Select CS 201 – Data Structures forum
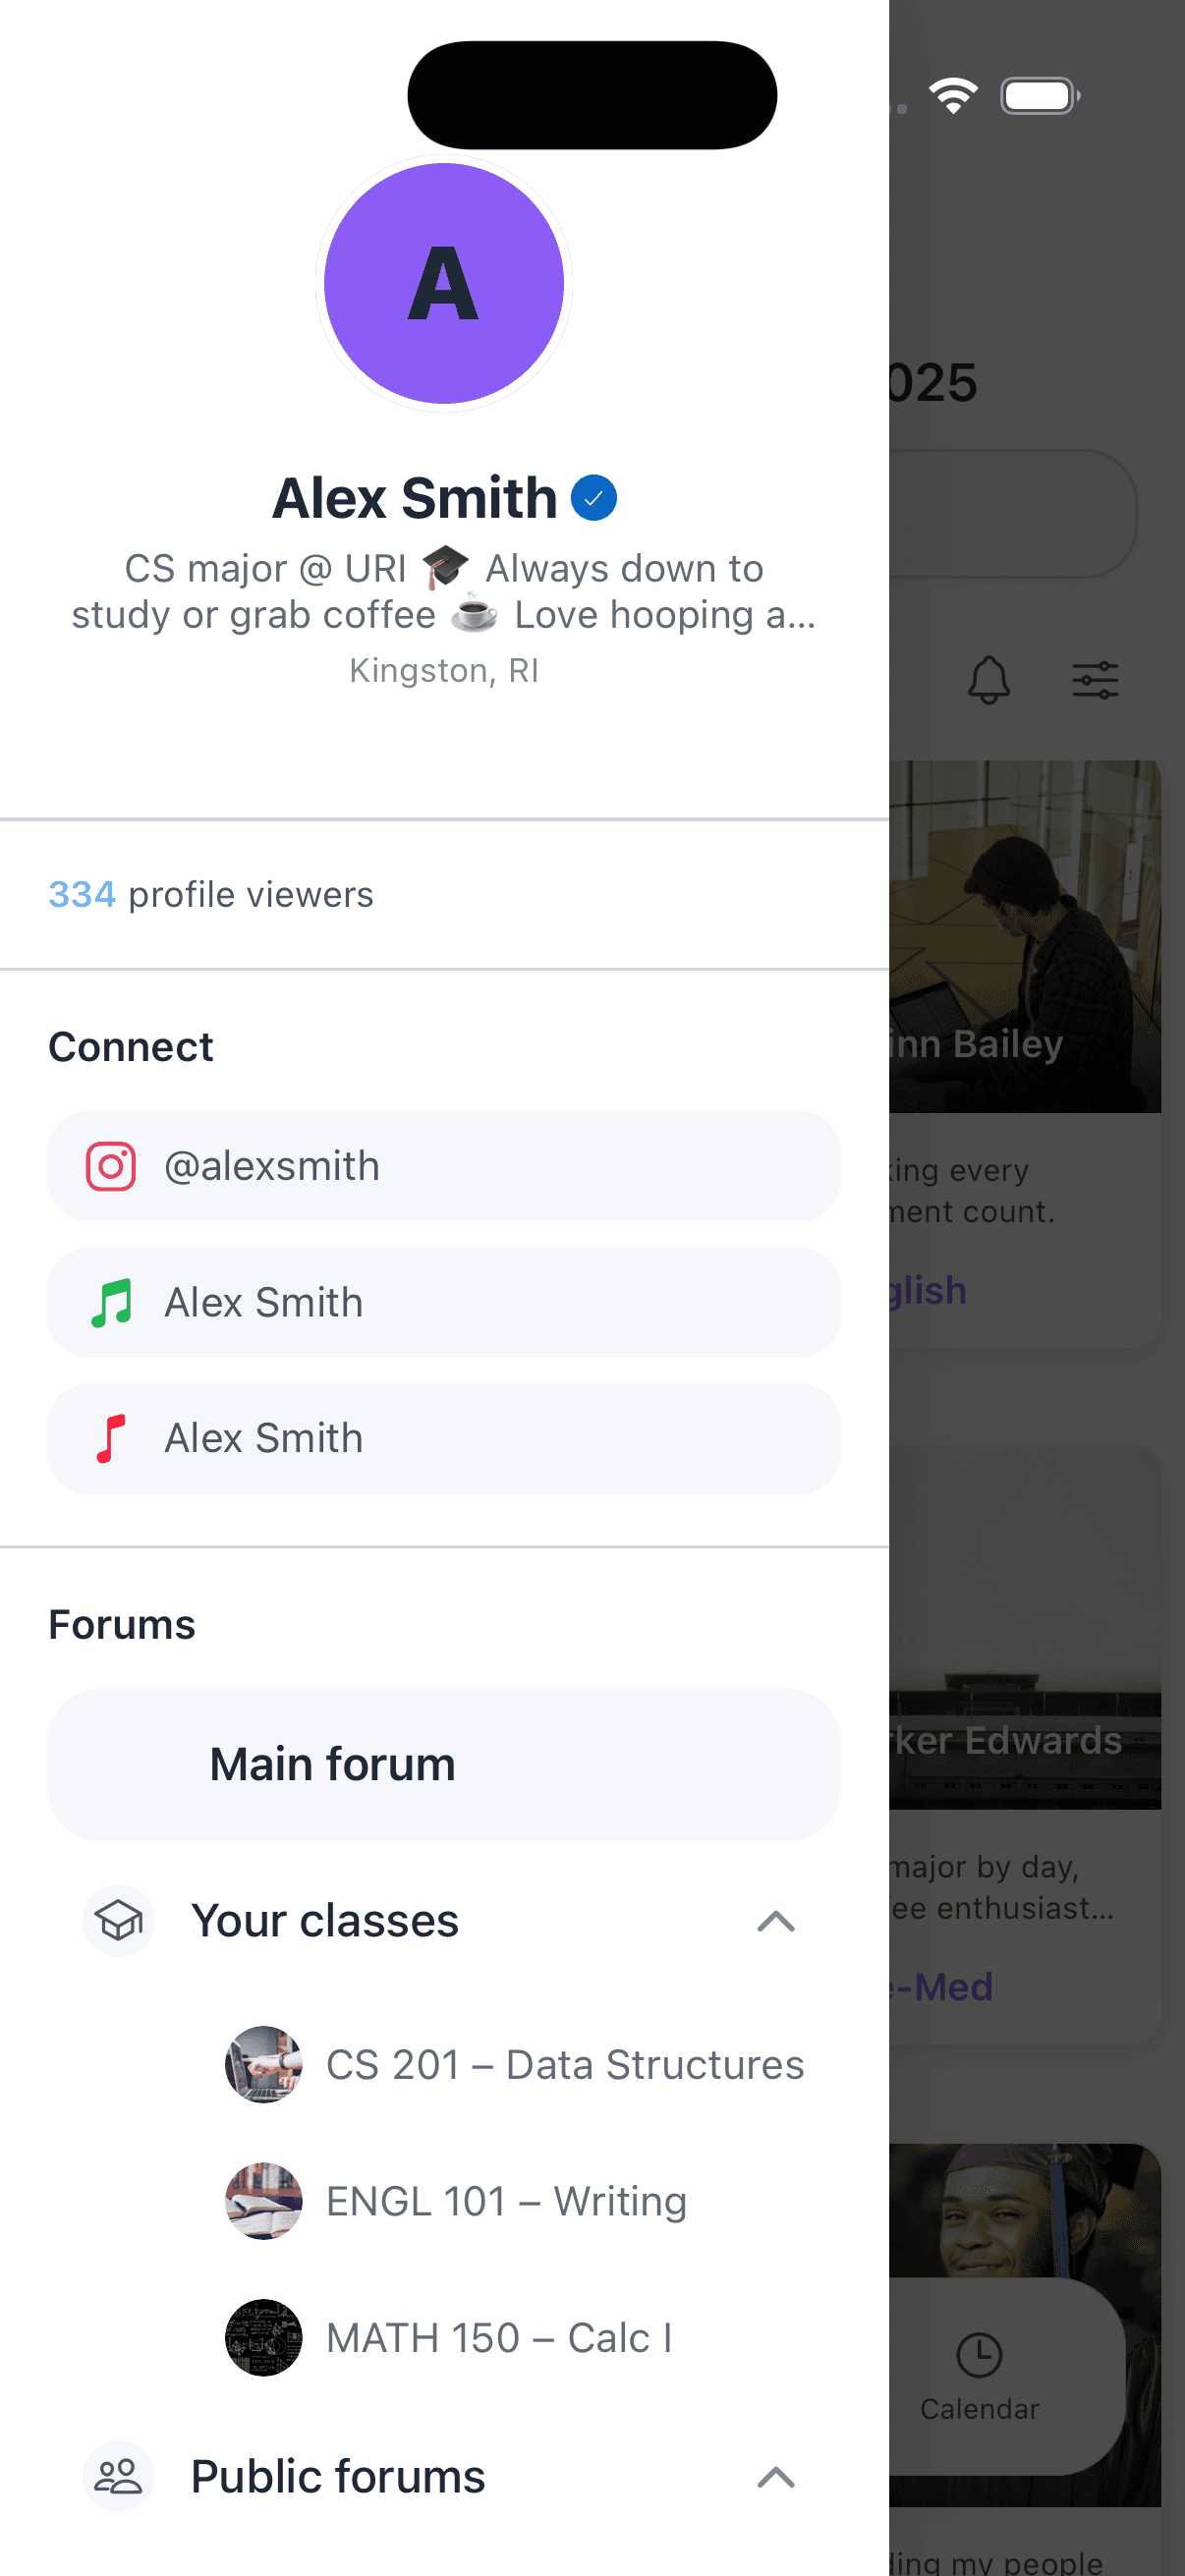The image size is (1185, 2576). pos(564,2064)
